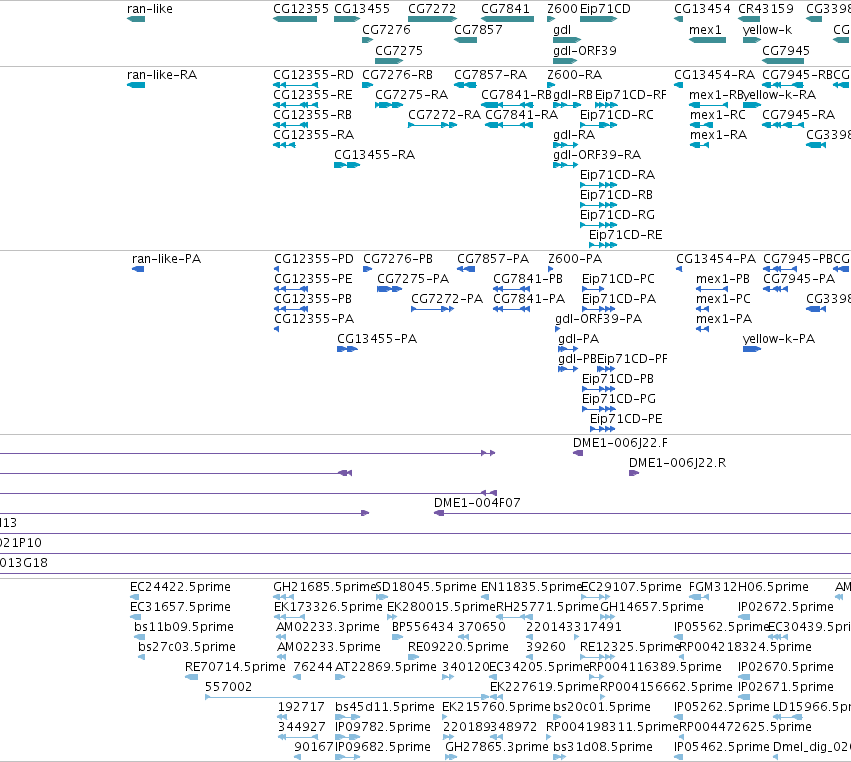Click transcript Eip71CD-RC label
Viewport: 851px width, 762px height.
pos(617,115)
